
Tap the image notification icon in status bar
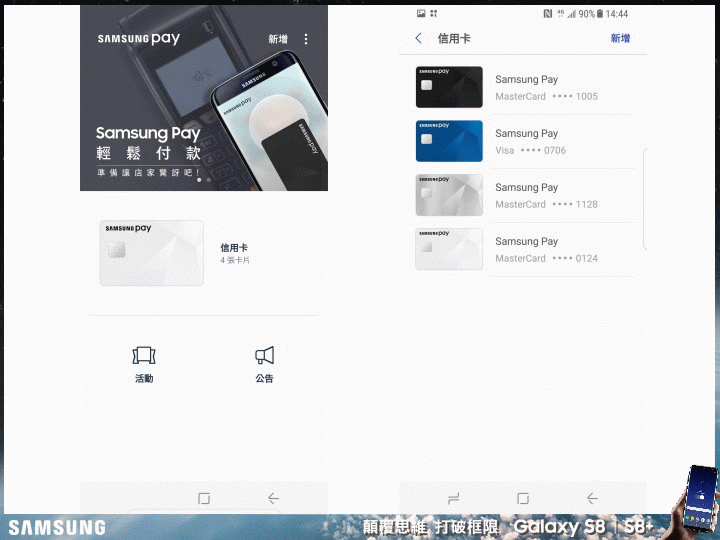coord(421,13)
